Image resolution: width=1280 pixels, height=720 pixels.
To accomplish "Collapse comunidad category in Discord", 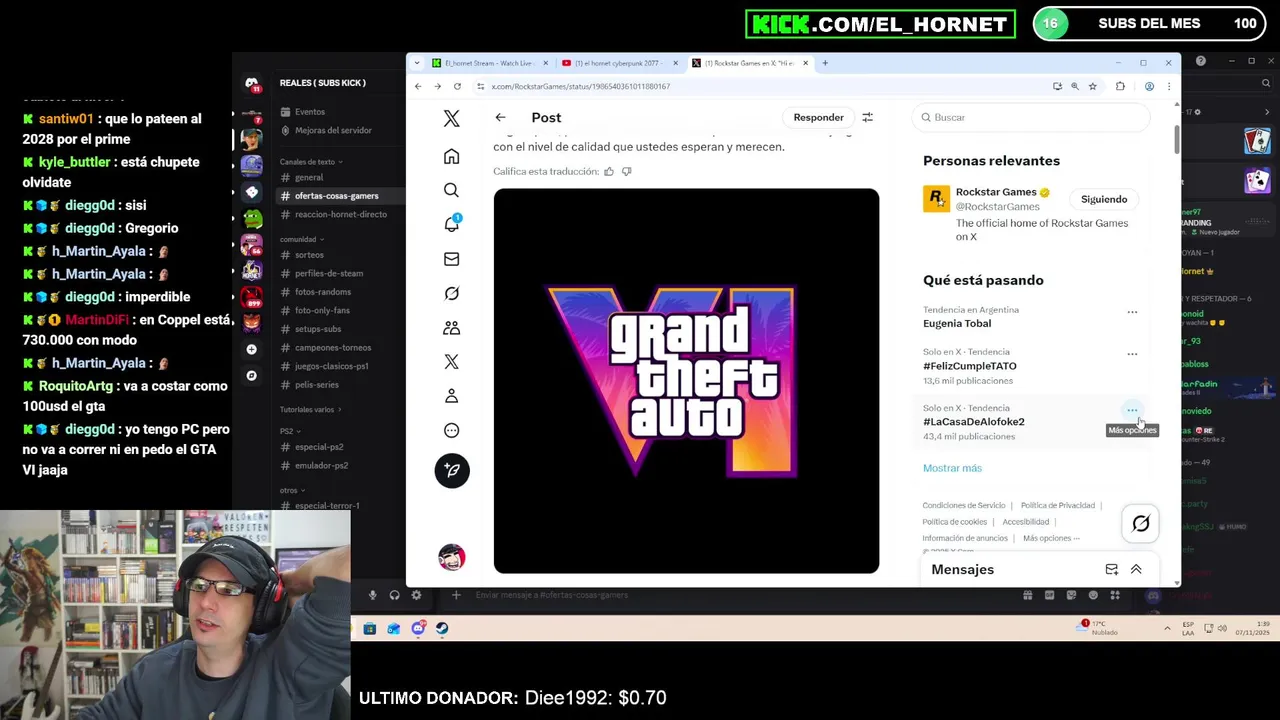I will (301, 239).
